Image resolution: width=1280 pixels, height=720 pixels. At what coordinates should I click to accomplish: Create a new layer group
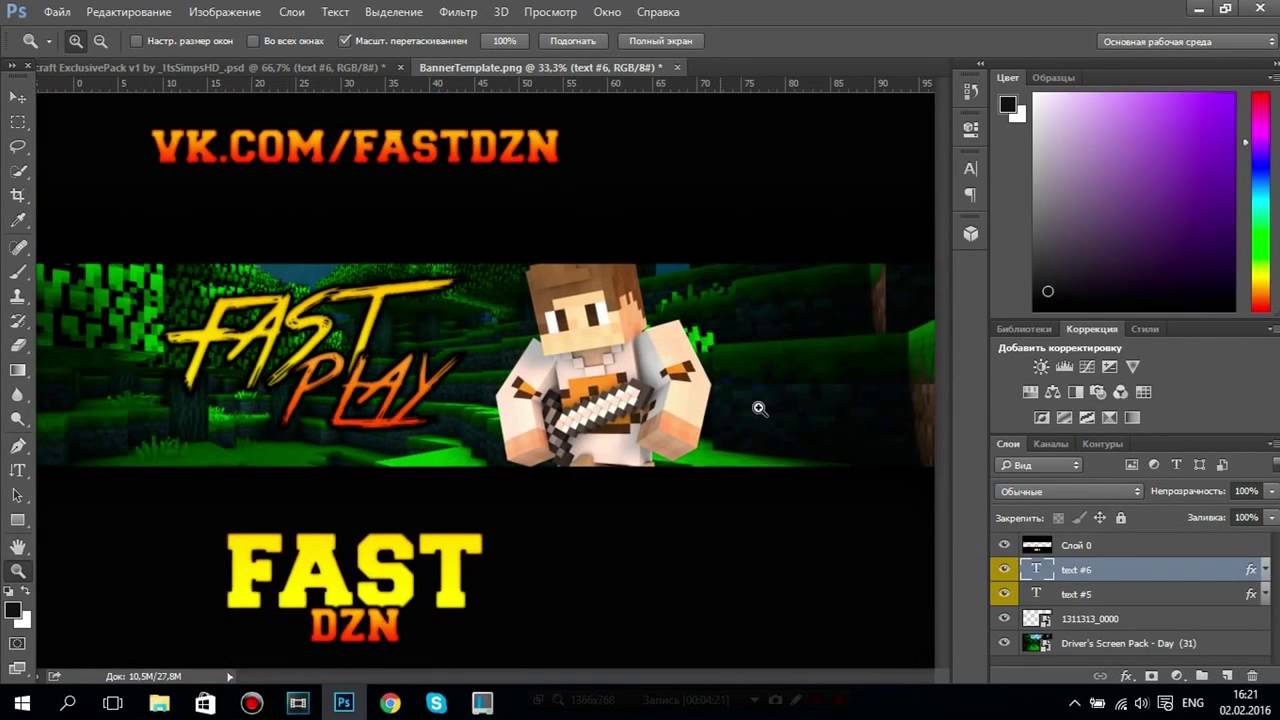coord(1202,676)
